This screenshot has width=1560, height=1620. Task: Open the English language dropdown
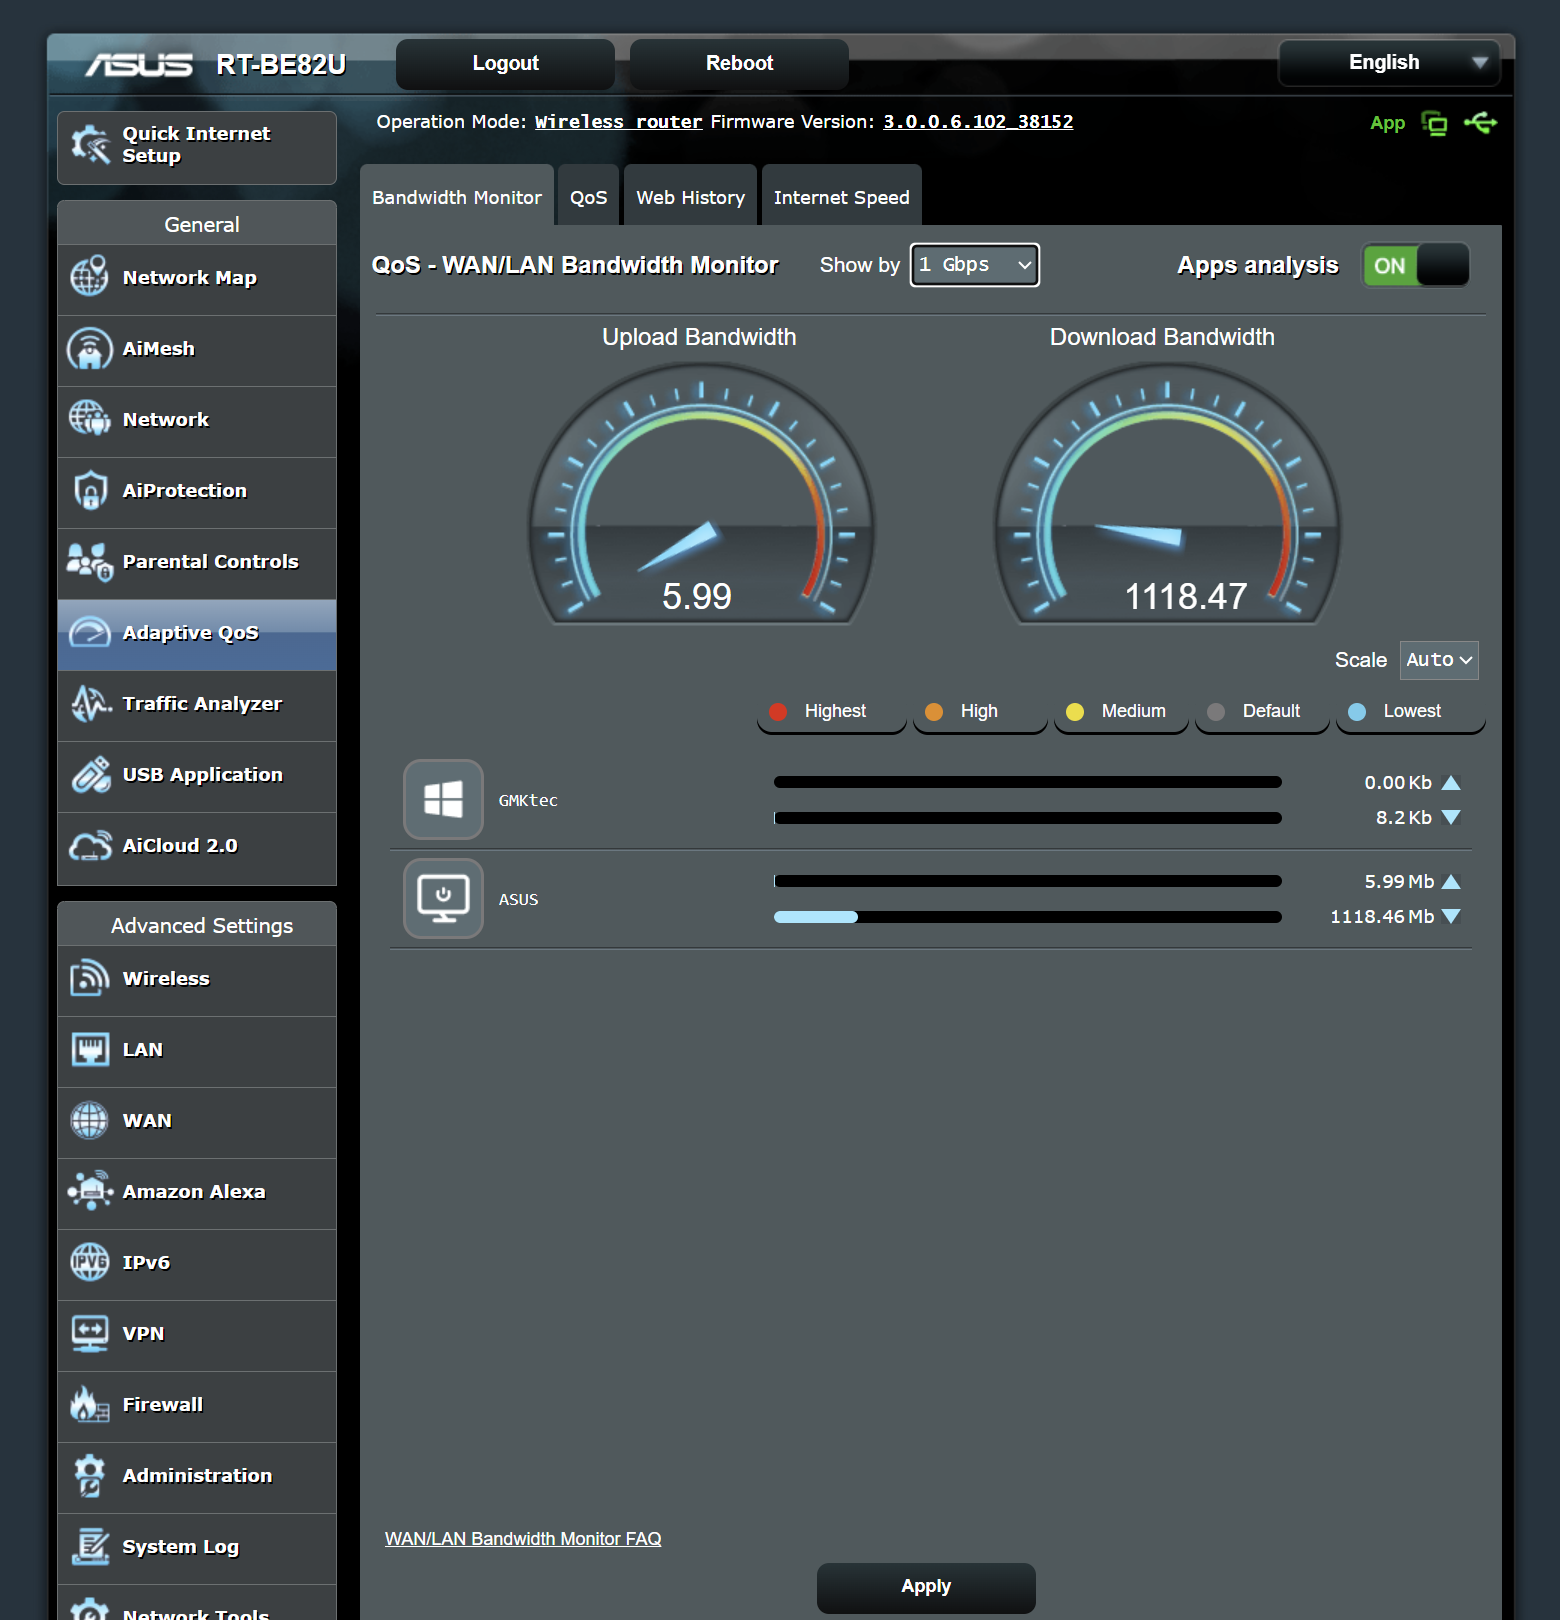1389,62
